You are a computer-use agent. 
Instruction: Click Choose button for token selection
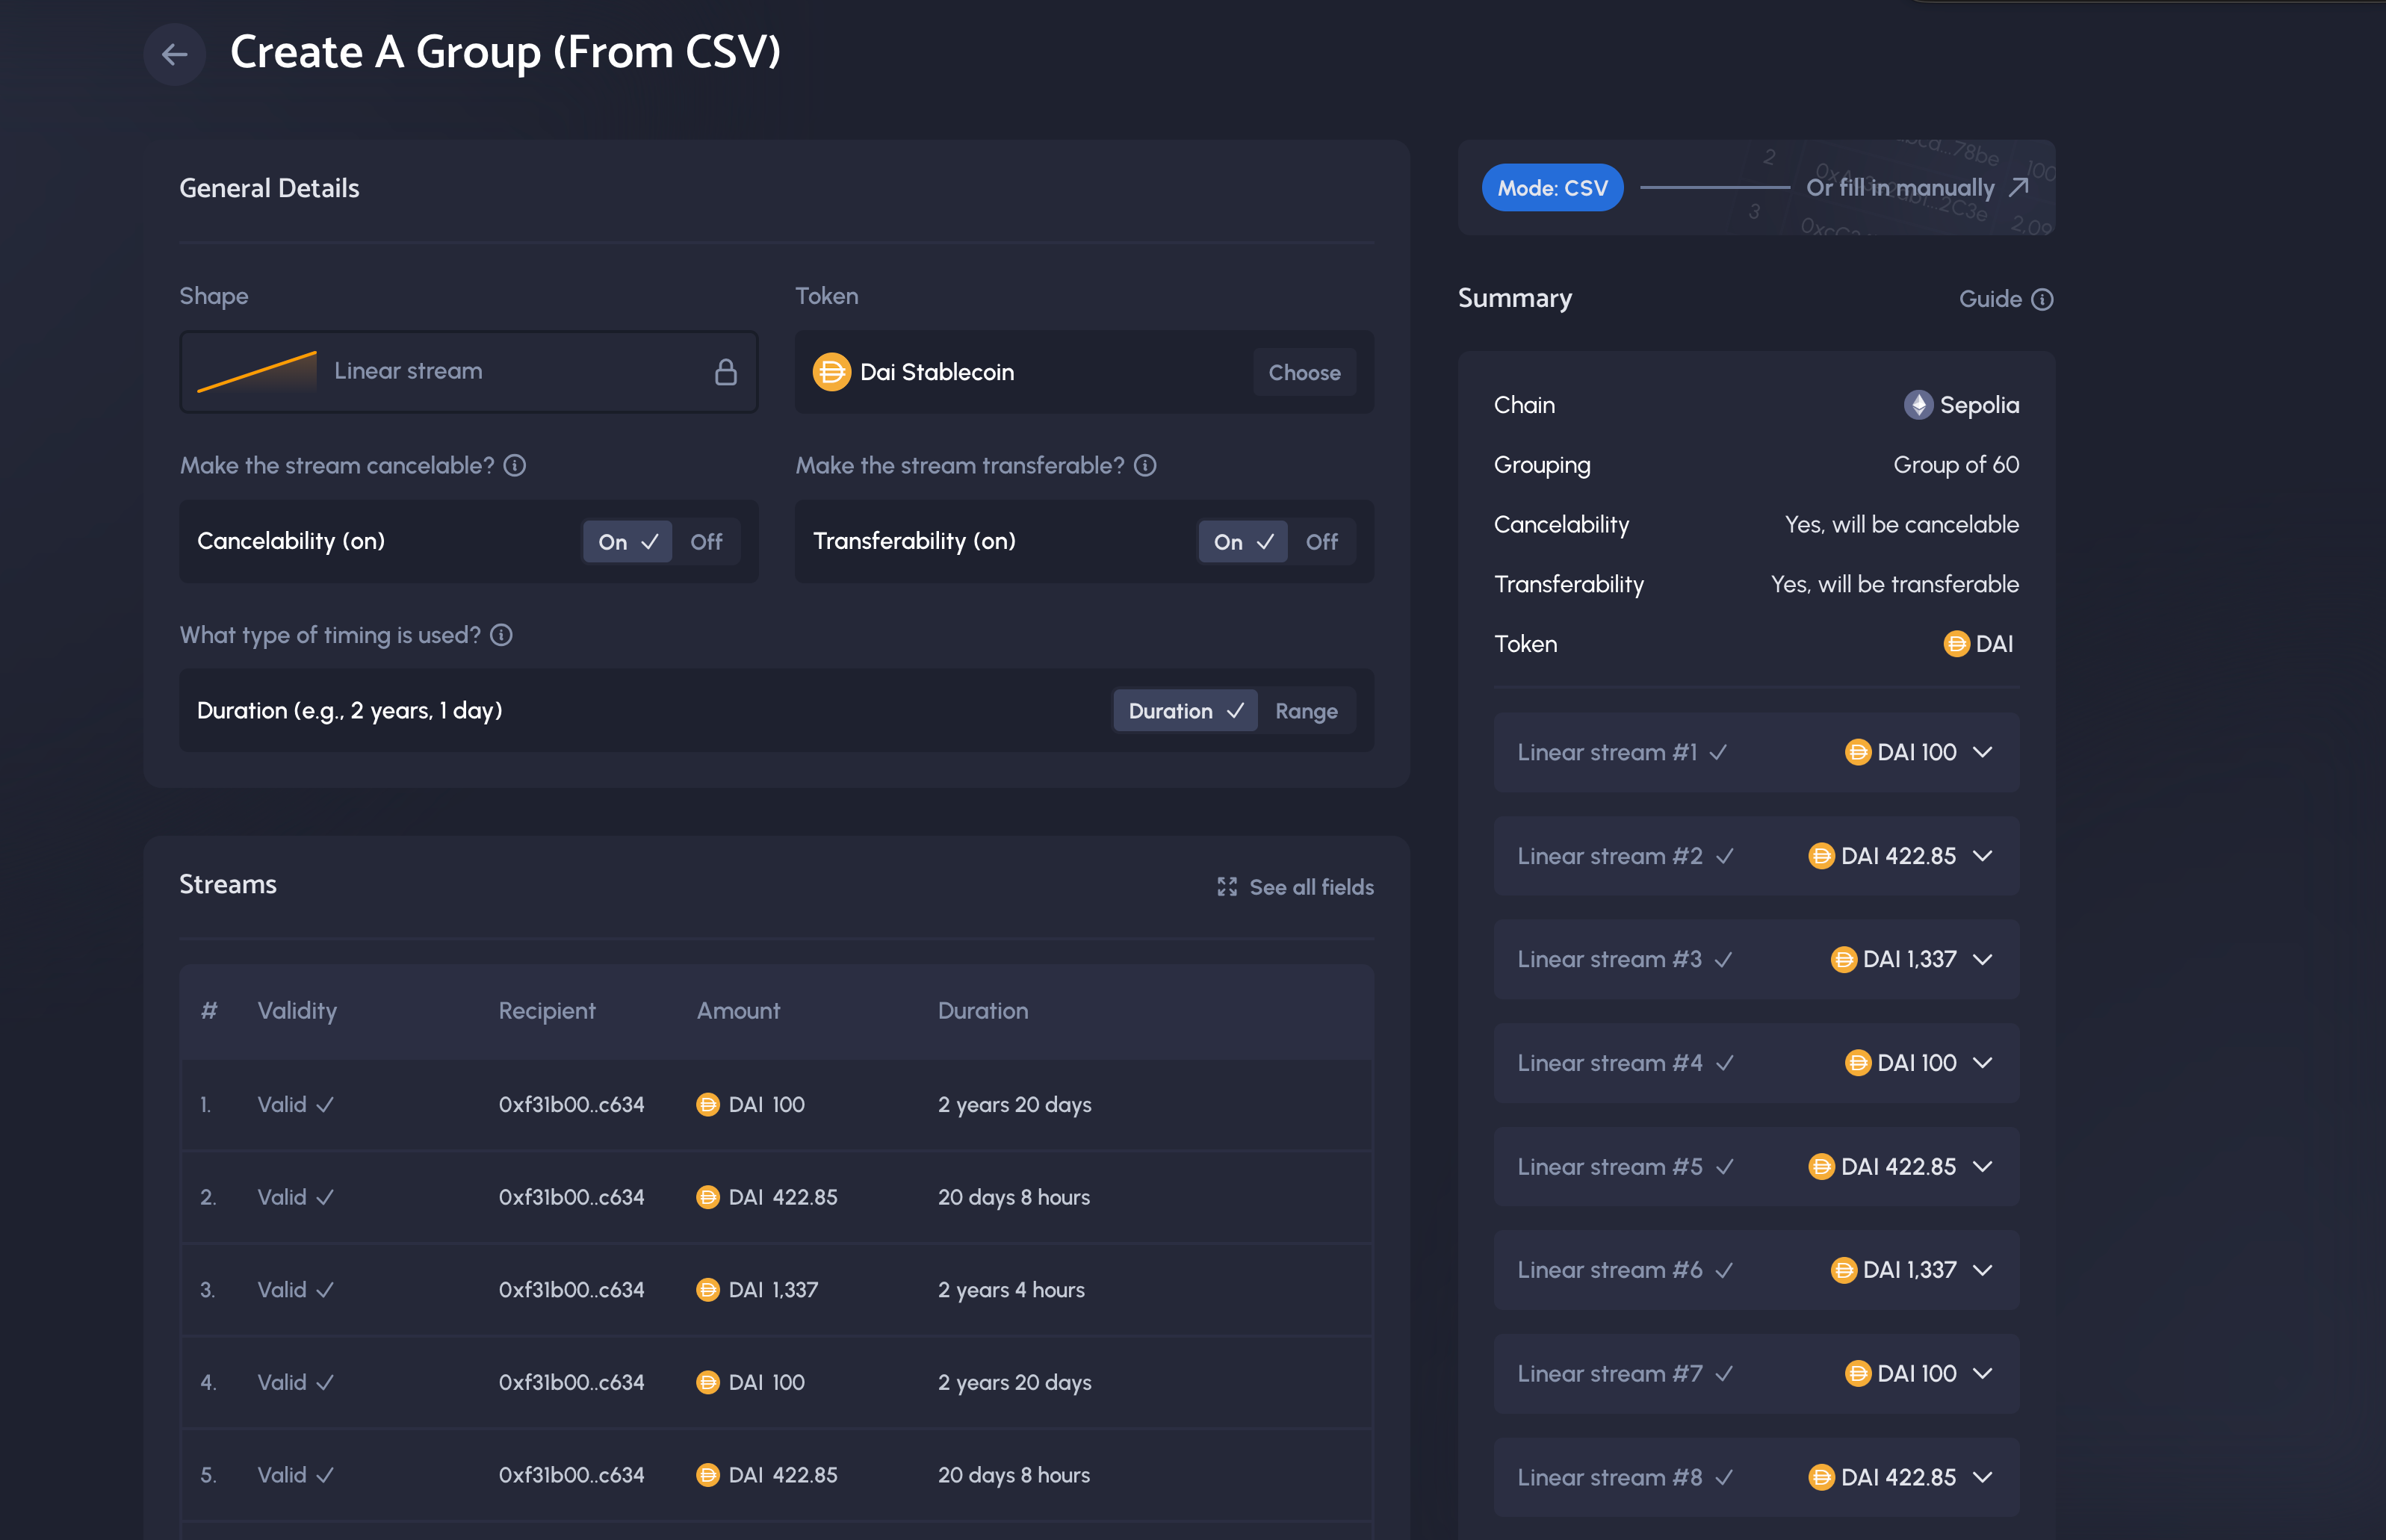point(1303,370)
